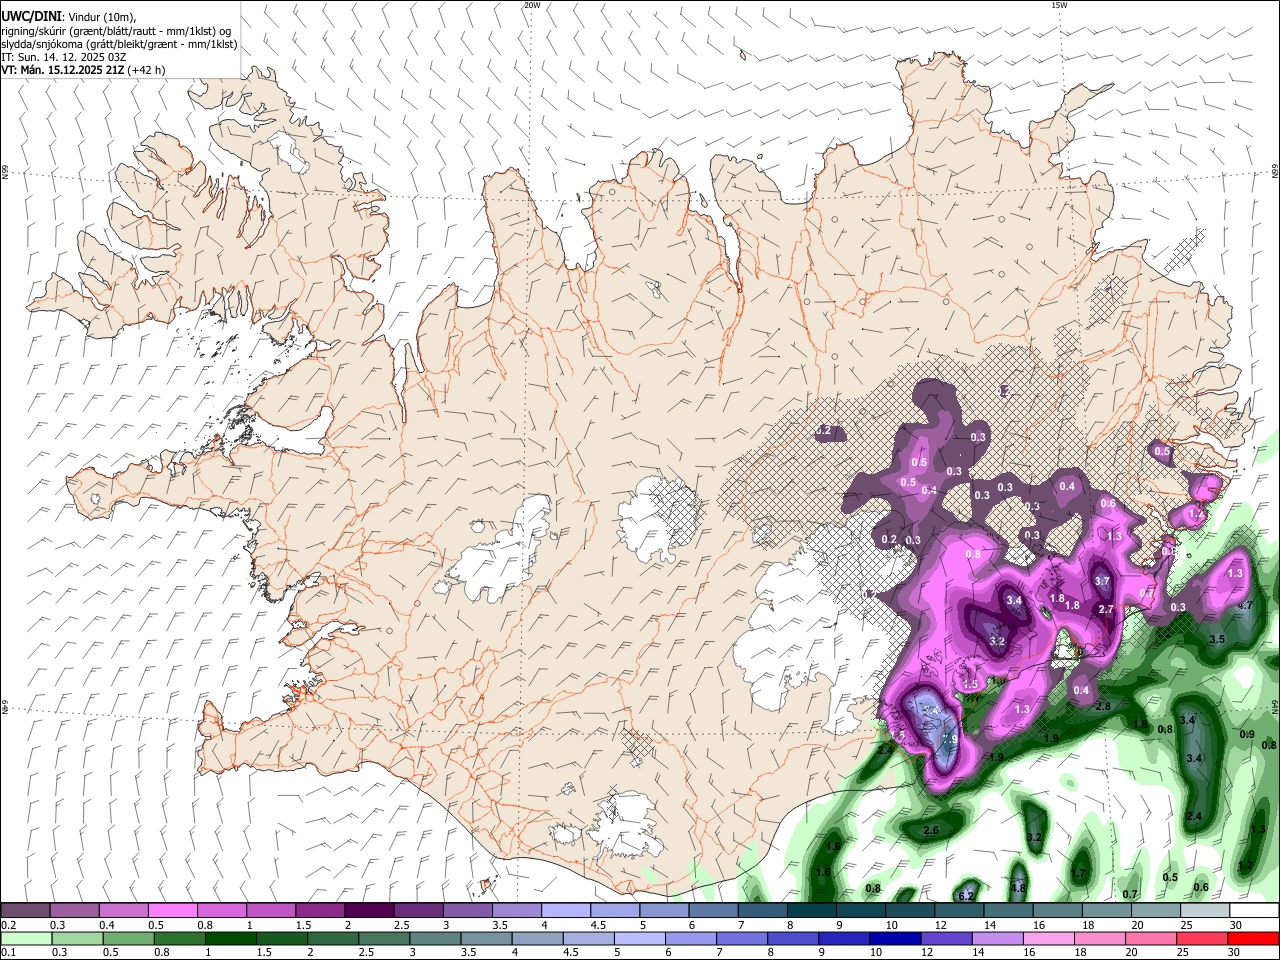This screenshot has height=960, width=1280.
Task: Select the palest green lower legend swatch labeled 0.1
Action: pyautogui.click(x=26, y=938)
